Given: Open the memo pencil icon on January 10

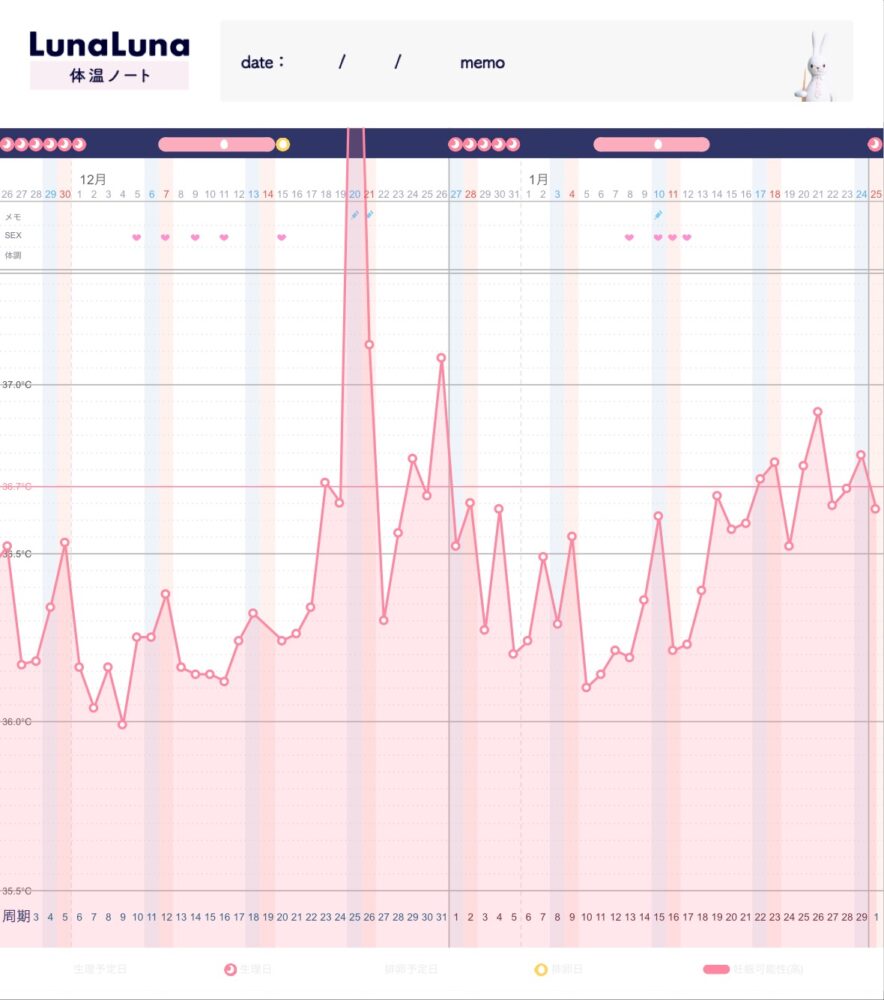Looking at the screenshot, I should pos(658,215).
